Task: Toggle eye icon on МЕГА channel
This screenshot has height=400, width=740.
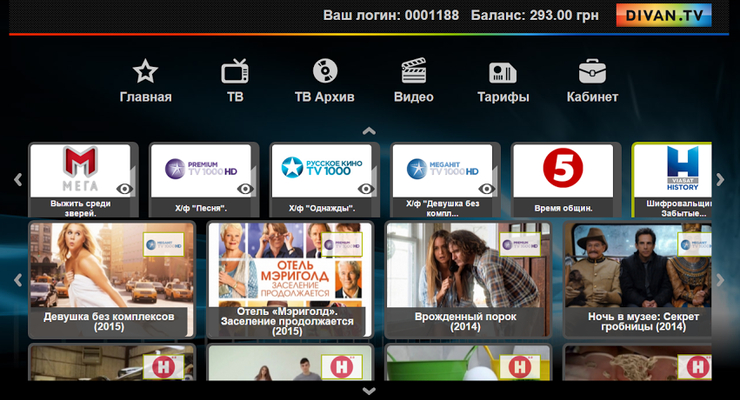Action: [125, 189]
